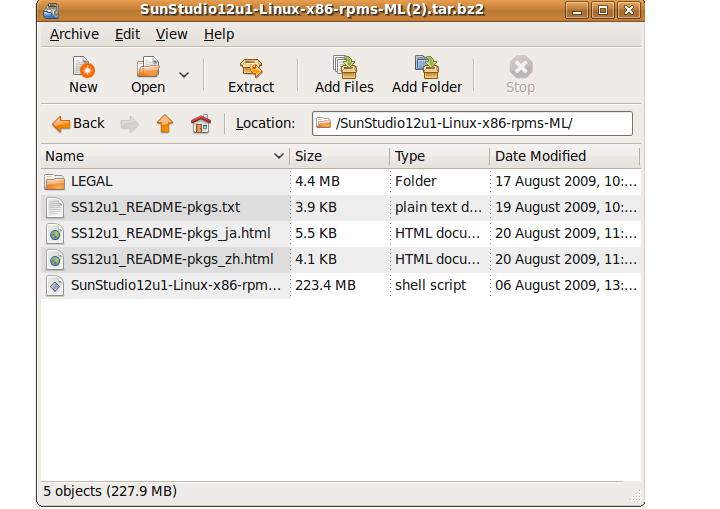Image resolution: width=720 pixels, height=509 pixels.
Task: Click the plain text d... type cell
Action: [439, 207]
